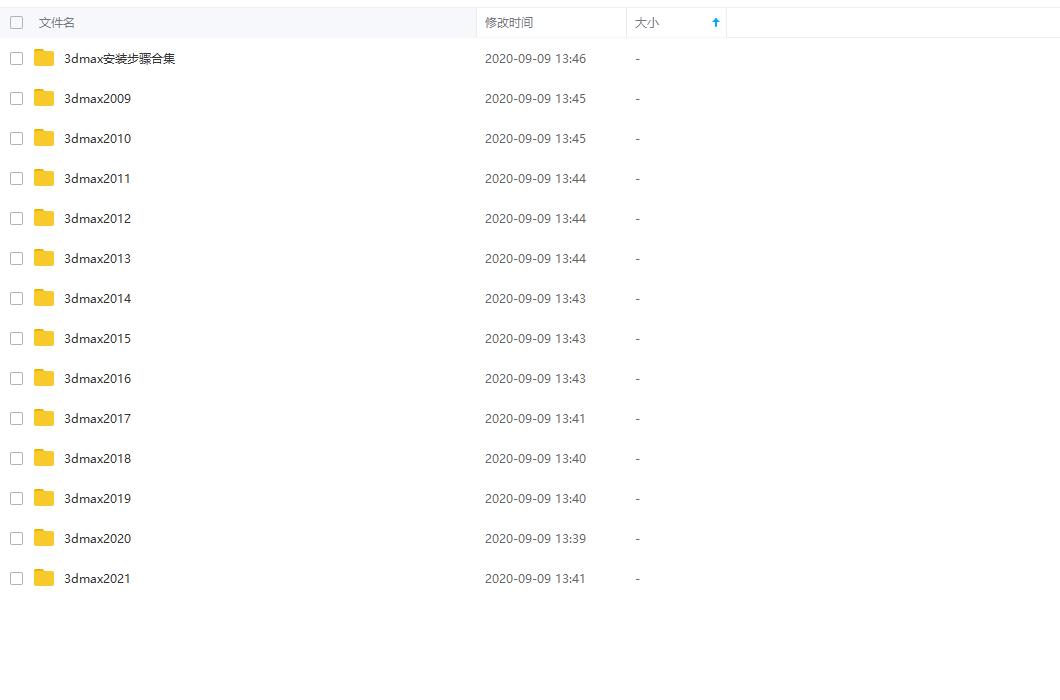Click the date 2020-09-09 13:39

pos(535,538)
